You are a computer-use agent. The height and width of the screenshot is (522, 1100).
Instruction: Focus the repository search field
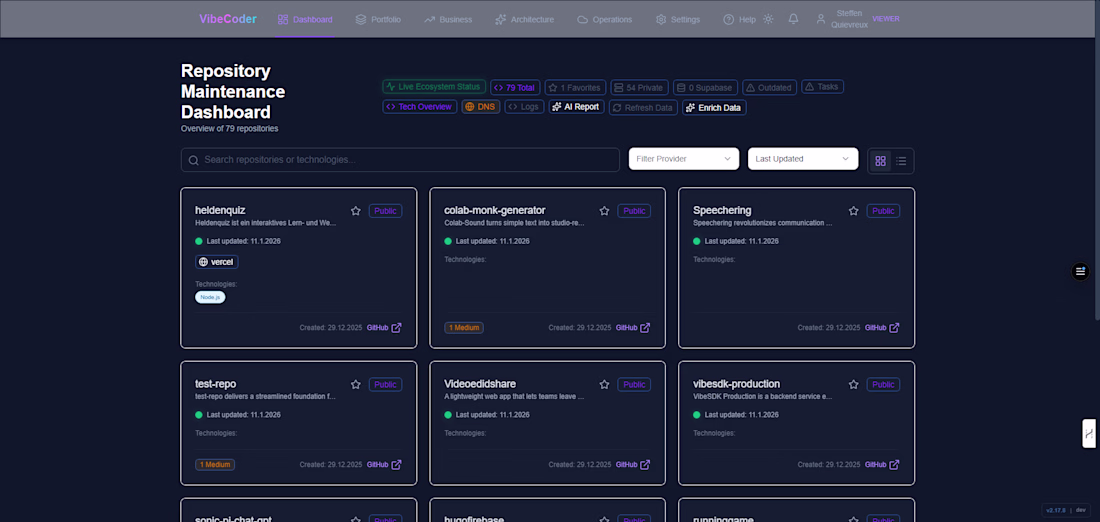click(400, 160)
